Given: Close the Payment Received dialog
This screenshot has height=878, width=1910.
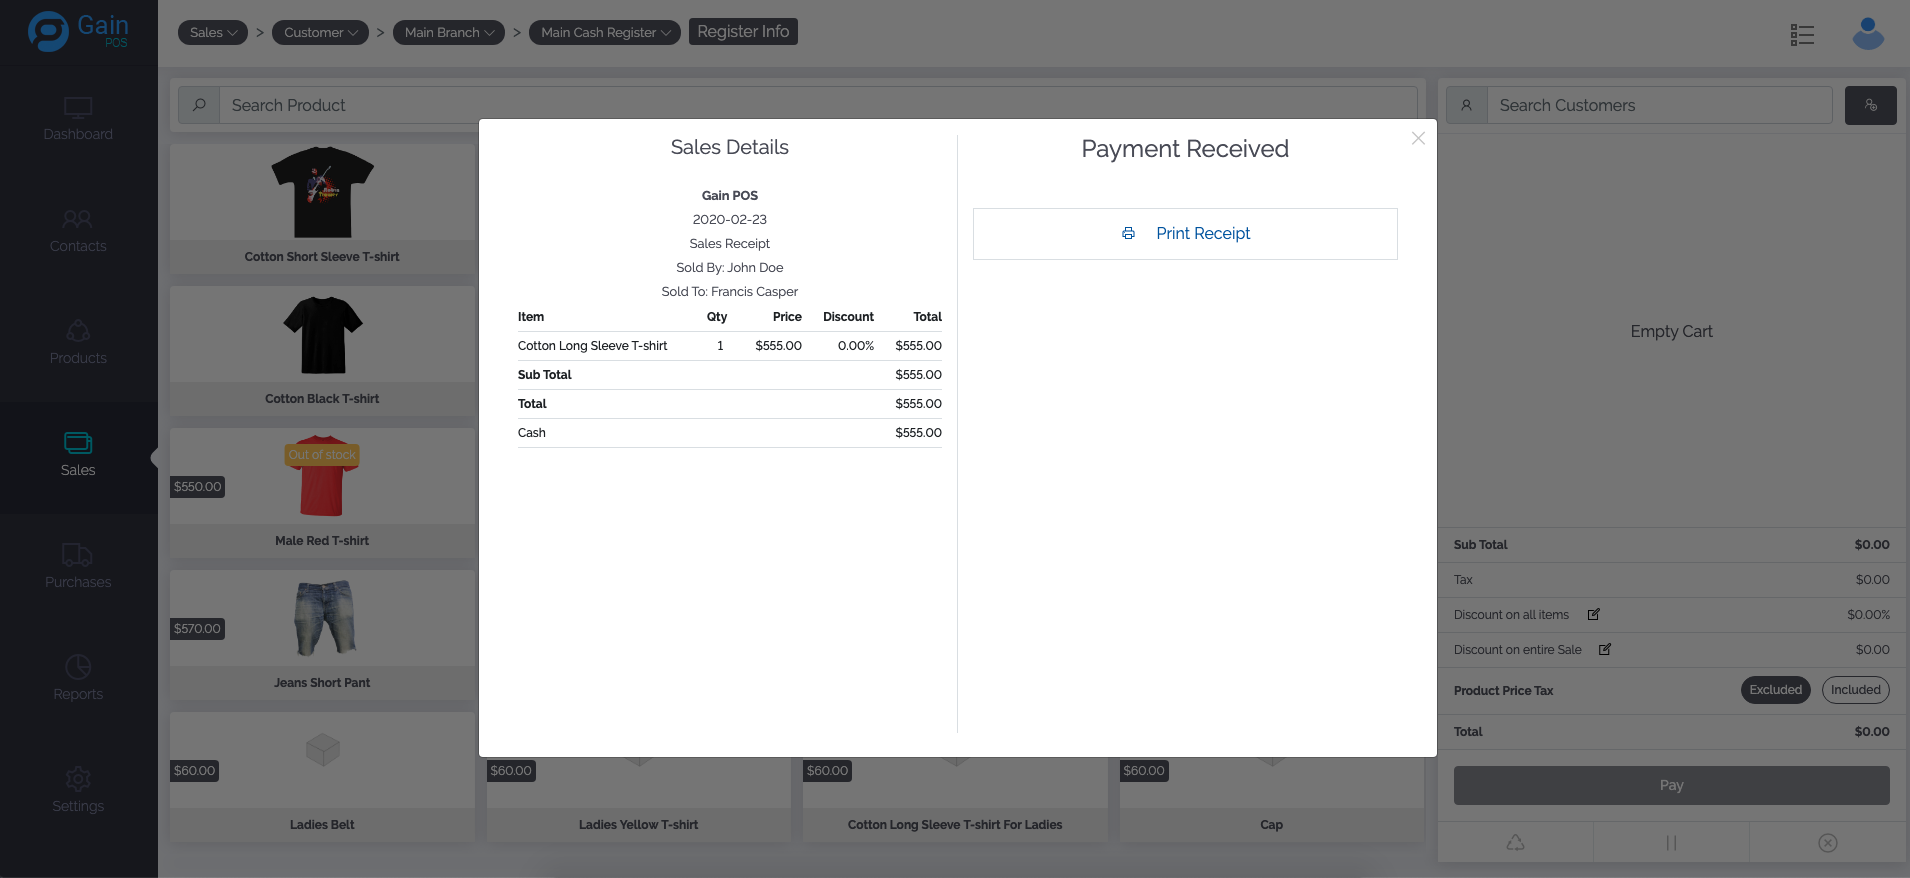Looking at the screenshot, I should 1418,139.
